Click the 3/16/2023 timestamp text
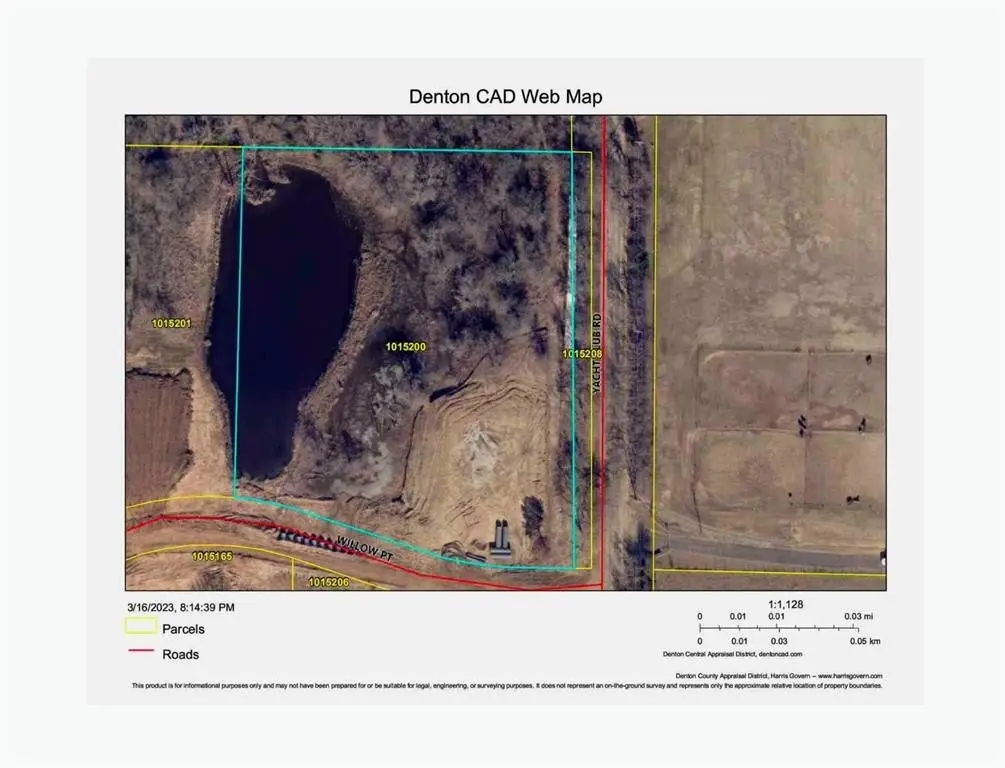This screenshot has height=768, width=1005. (181, 607)
